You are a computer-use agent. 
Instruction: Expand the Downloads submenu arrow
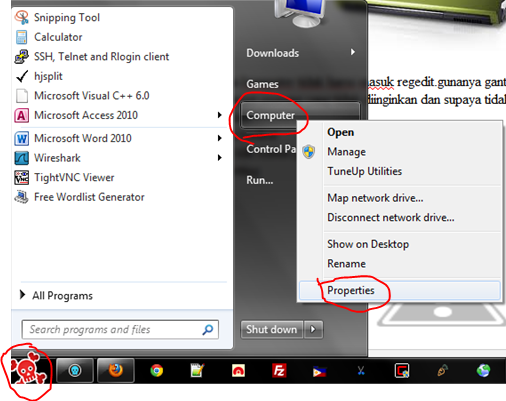pos(353,52)
